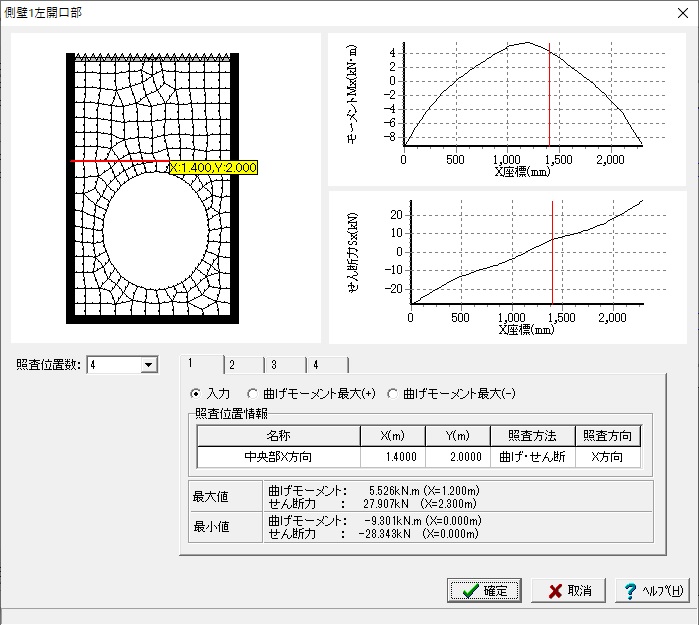Viewport: 699px width, 625px height.
Task: Click the Y(m) value 2.0000
Action: (458, 456)
